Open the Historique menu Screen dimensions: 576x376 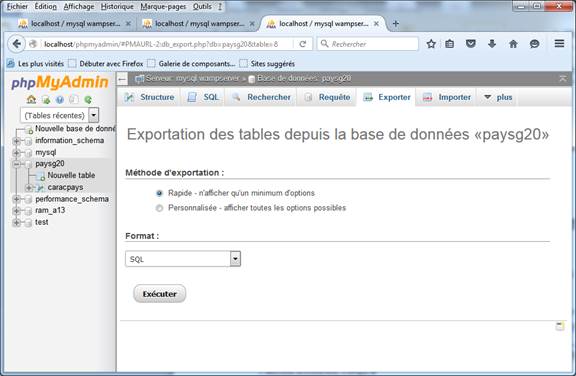(117, 7)
